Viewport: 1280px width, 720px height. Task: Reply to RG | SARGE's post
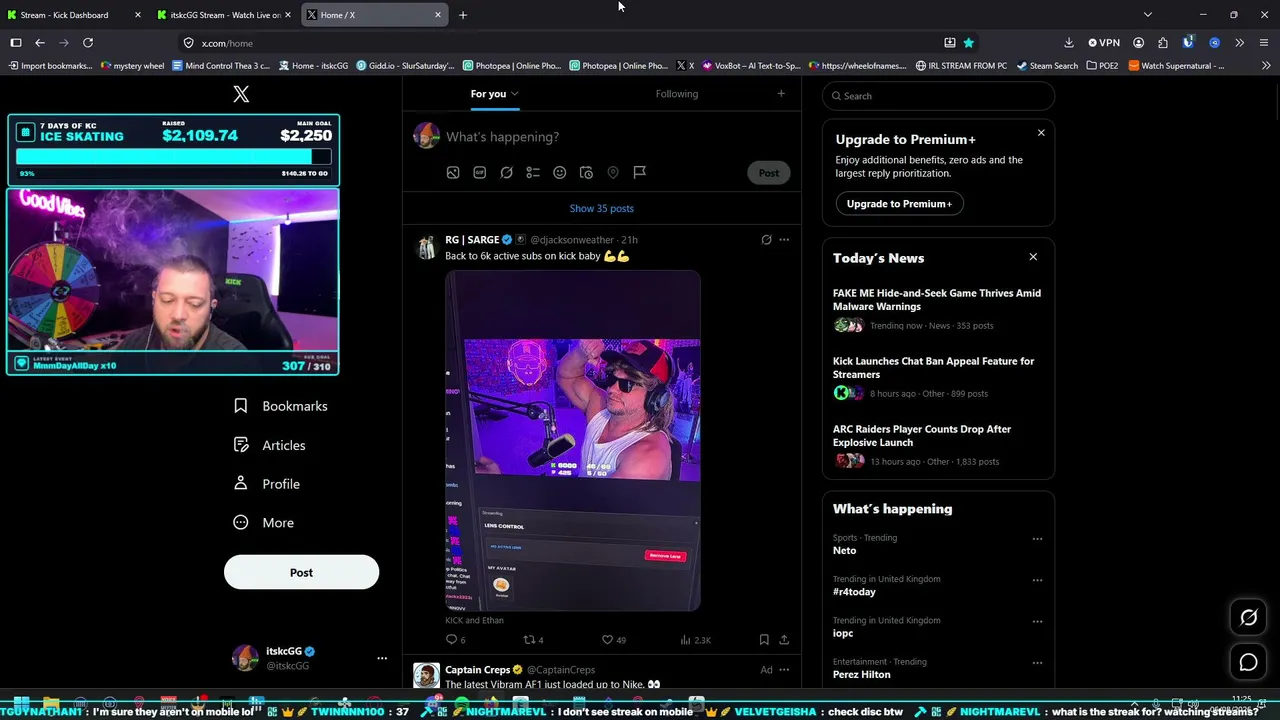455,640
